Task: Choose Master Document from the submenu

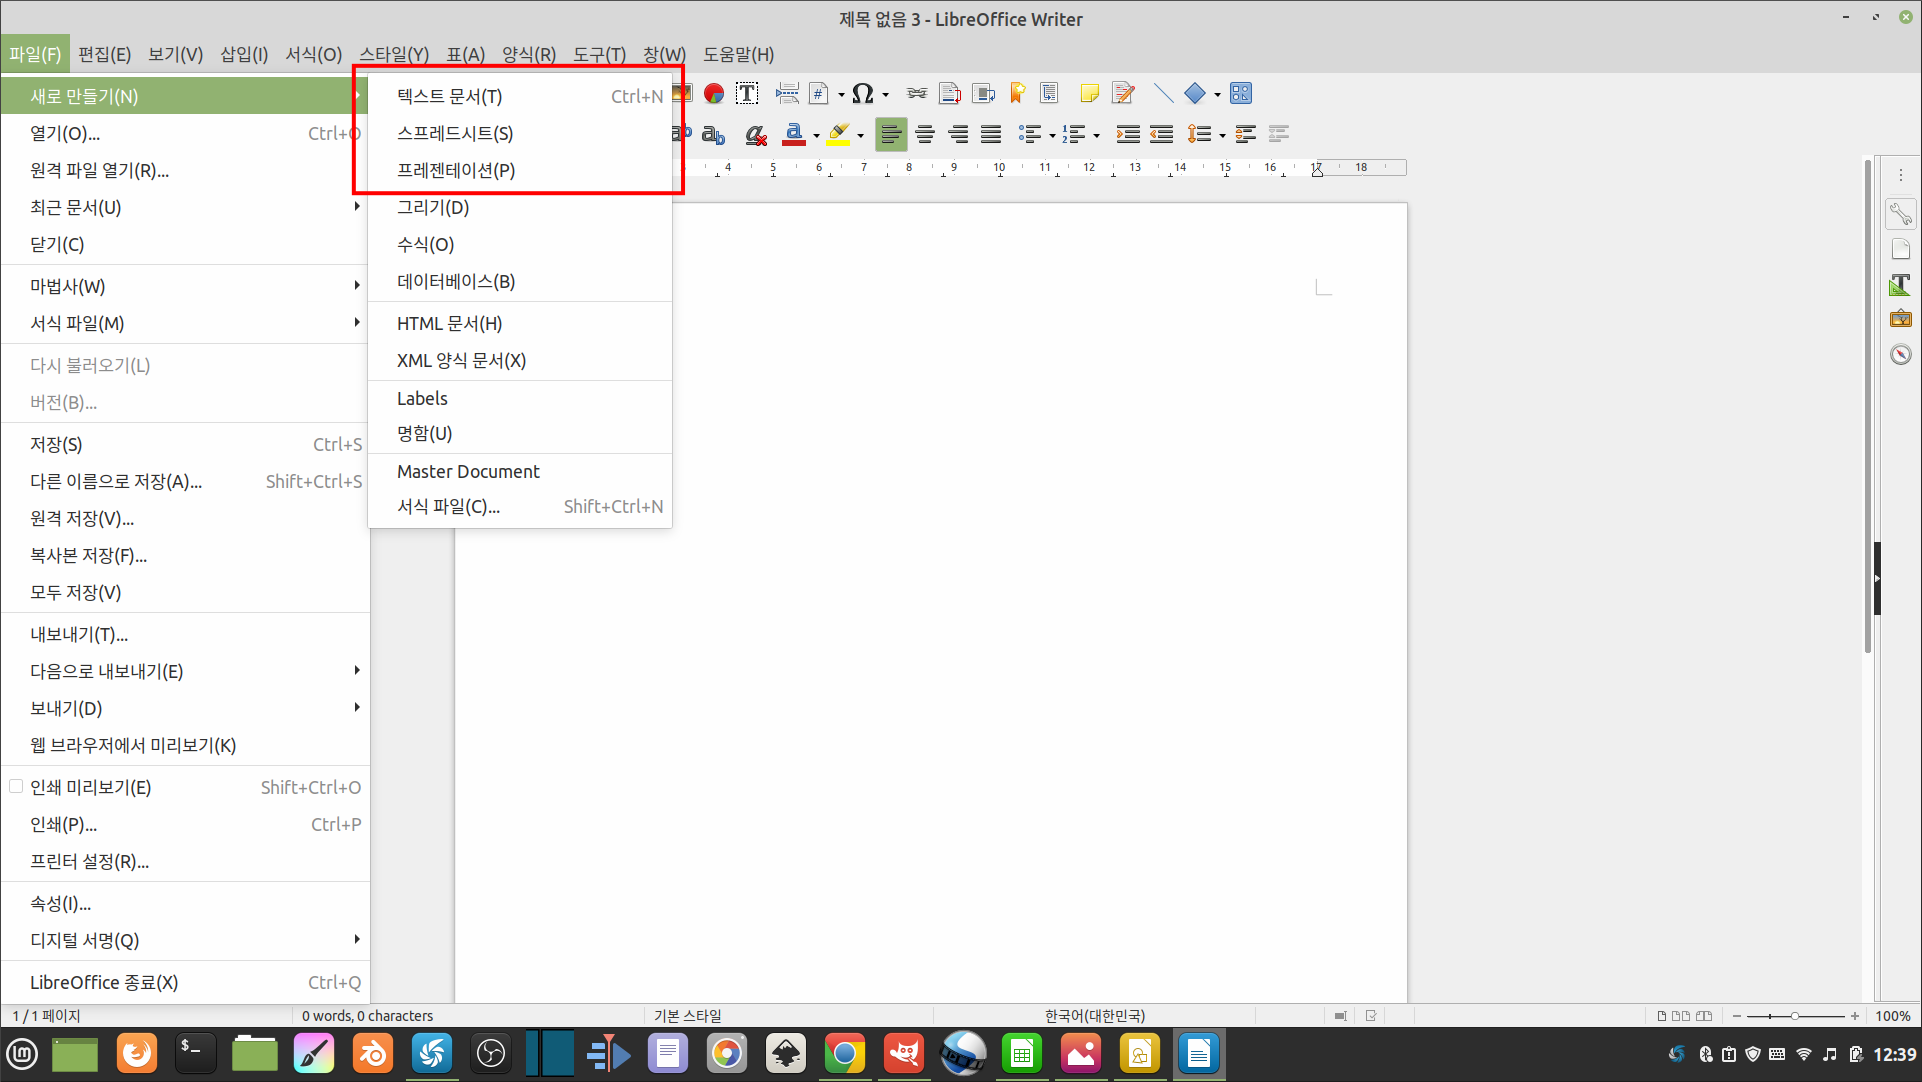Action: (x=520, y=472)
